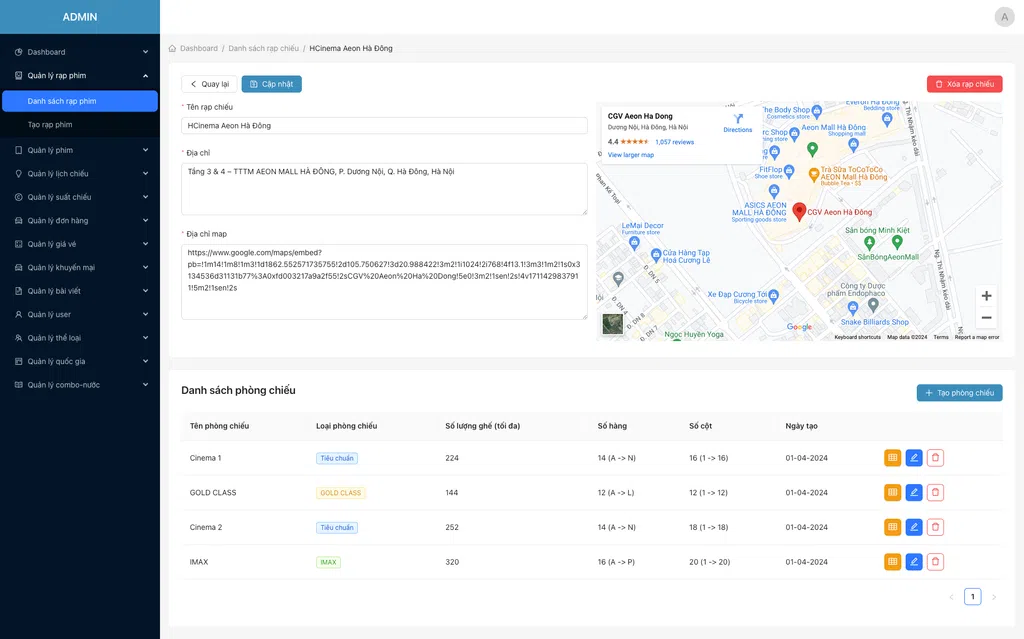
Task: Open the Tạo rạp phim menu item
Action: pyautogui.click(x=80, y=125)
